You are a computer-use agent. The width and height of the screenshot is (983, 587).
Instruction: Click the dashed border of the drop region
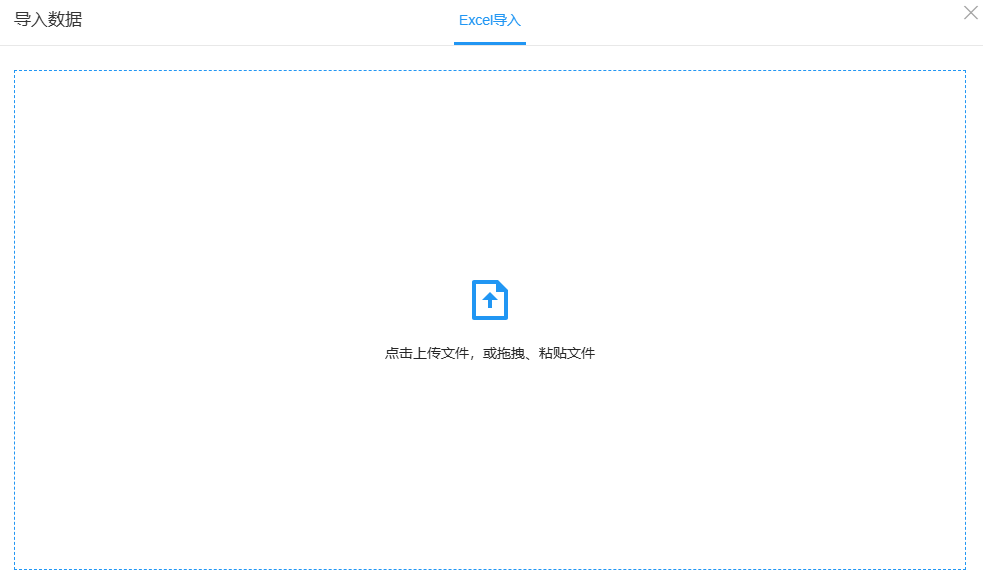[x=490, y=70]
